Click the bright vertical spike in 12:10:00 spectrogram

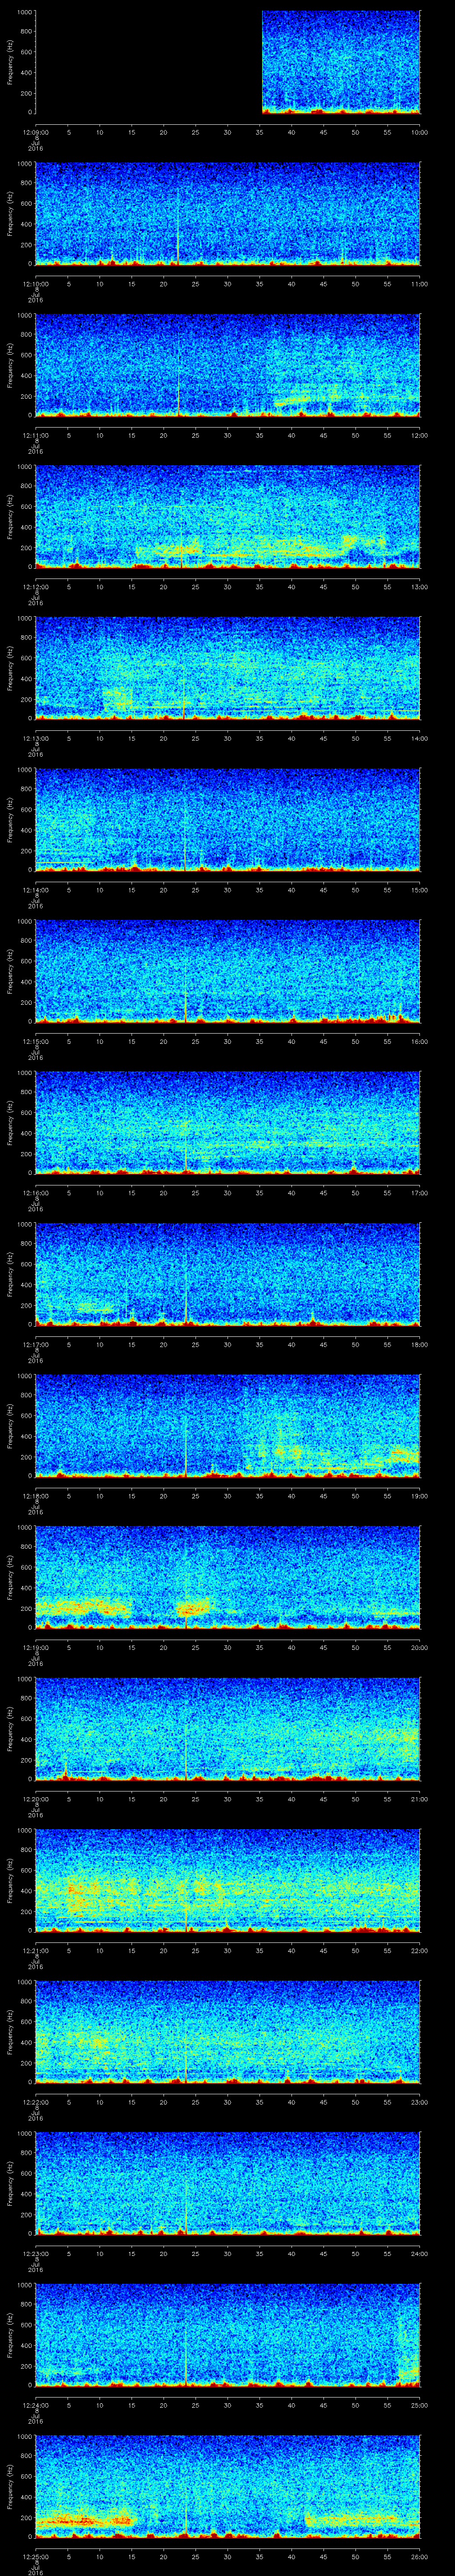coord(178,230)
